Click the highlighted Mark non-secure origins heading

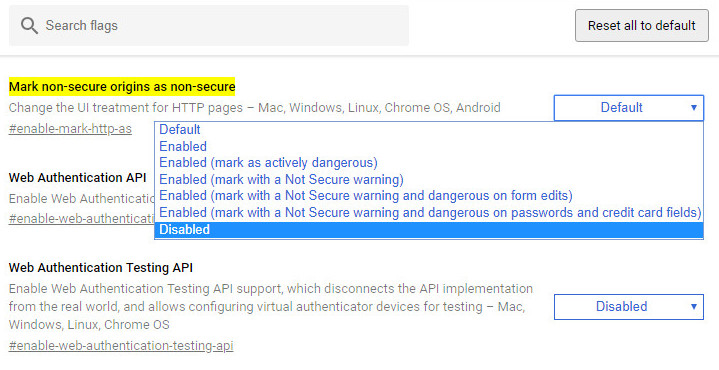tap(122, 87)
